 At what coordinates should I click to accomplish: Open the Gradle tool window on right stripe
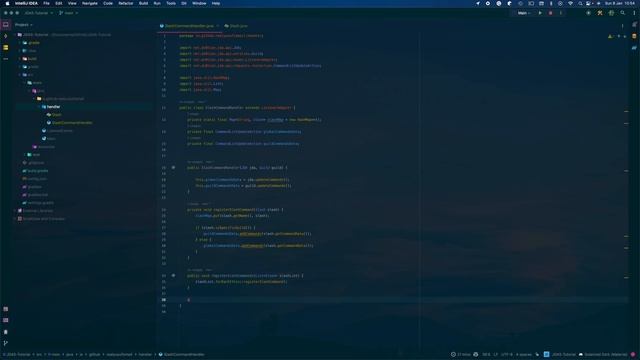(x=634, y=48)
